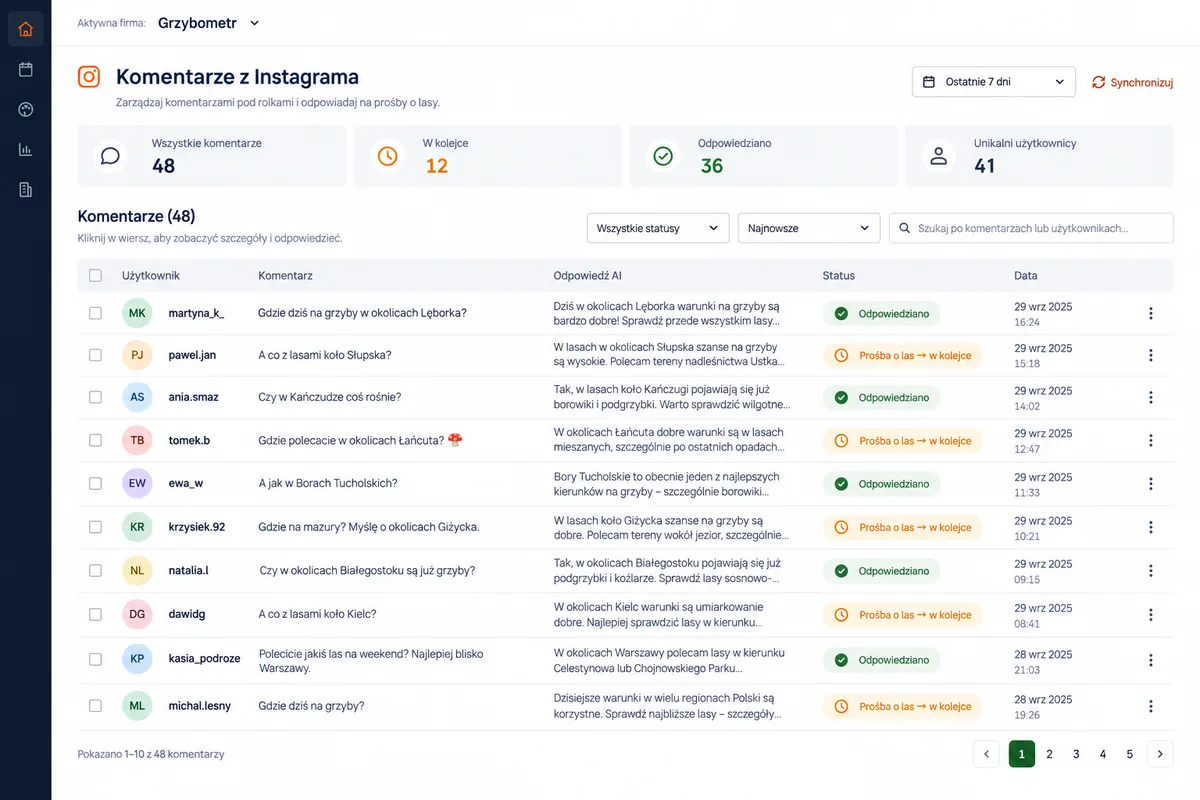Open the Ostatnie 7 dni date range dropdown
The image size is (1200, 800).
tap(993, 82)
